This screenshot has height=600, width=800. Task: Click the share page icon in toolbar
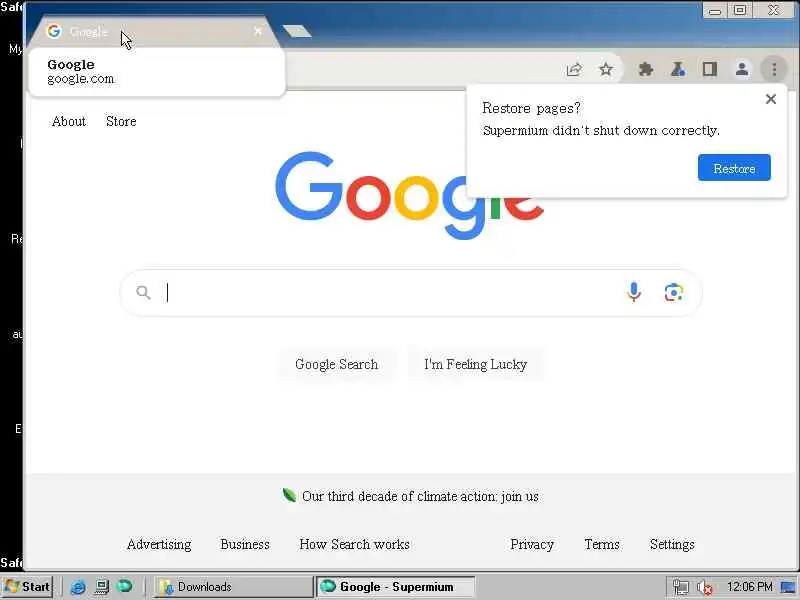(x=574, y=69)
